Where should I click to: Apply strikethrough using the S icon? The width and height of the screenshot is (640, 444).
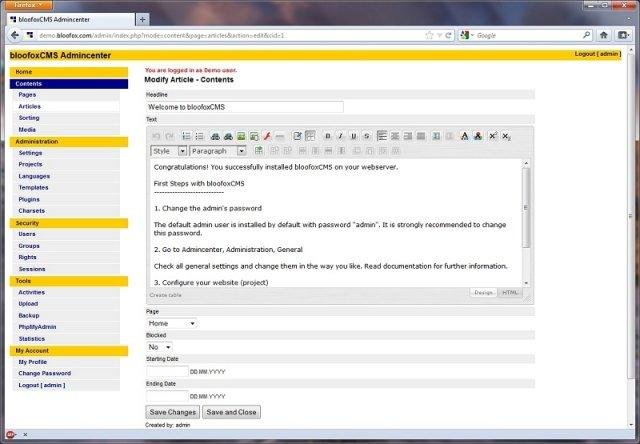366,136
